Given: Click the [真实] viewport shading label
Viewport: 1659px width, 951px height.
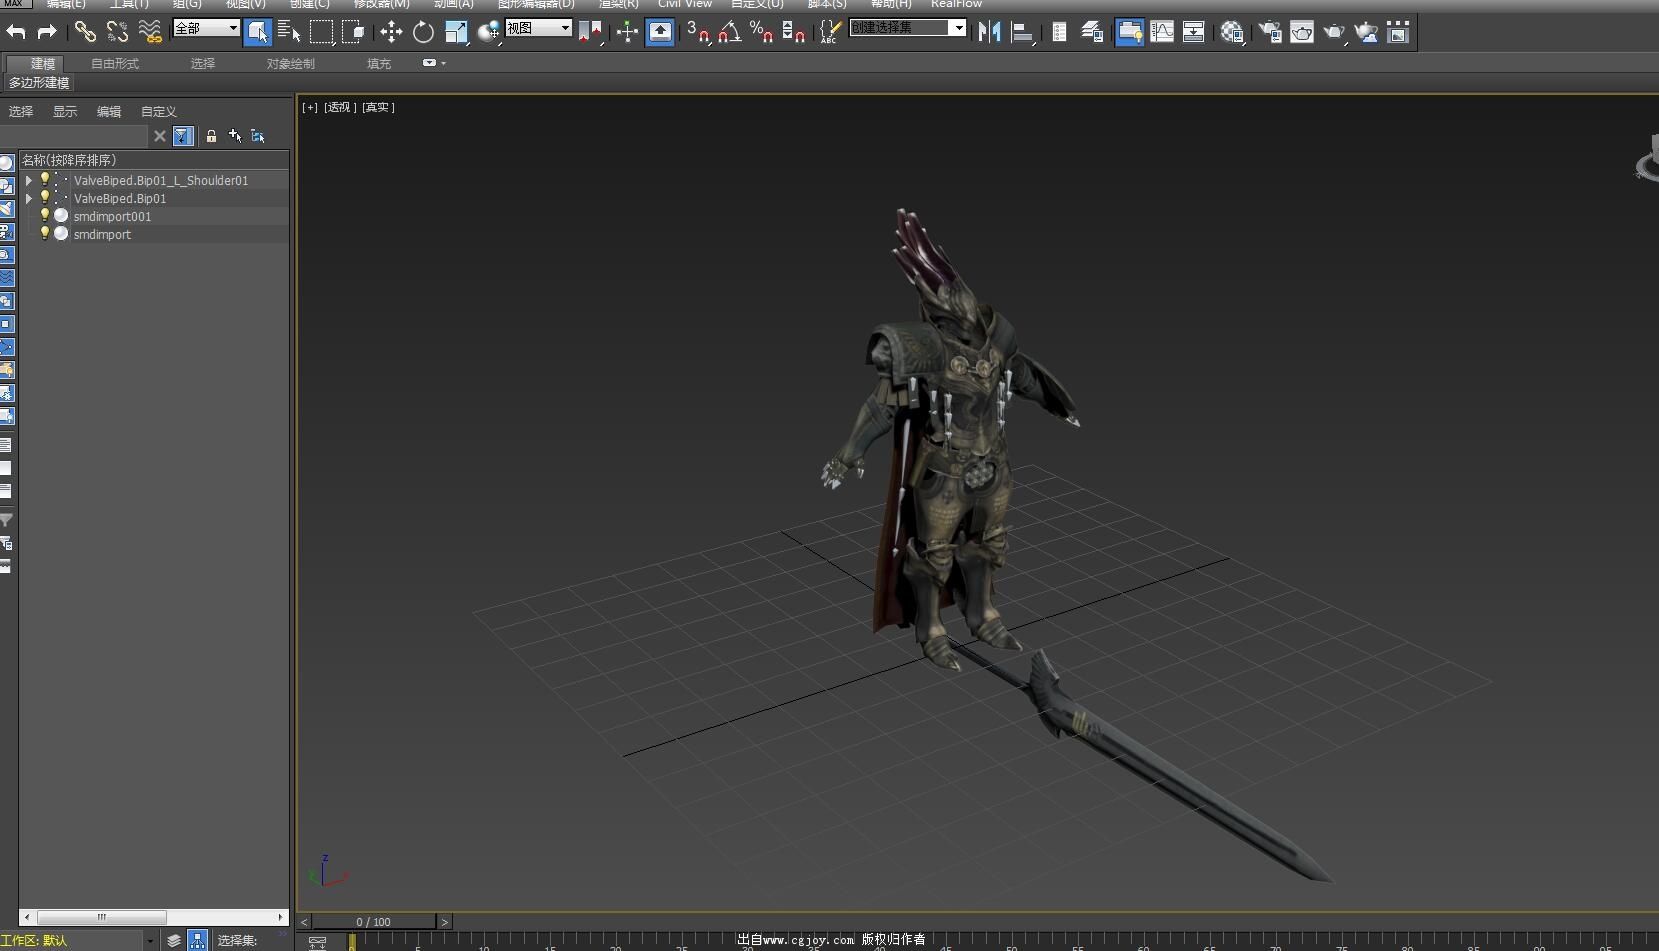Looking at the screenshot, I should coord(379,107).
